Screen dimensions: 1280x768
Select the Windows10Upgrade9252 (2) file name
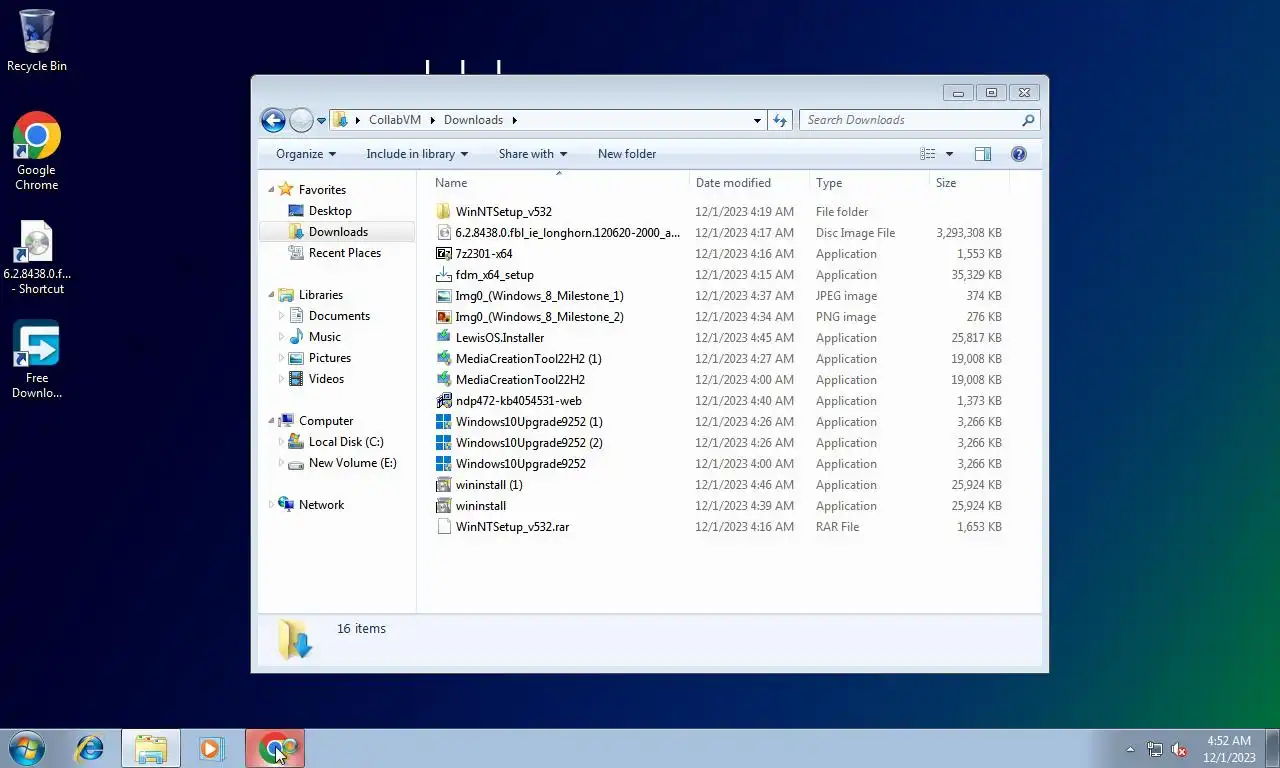coord(529,443)
